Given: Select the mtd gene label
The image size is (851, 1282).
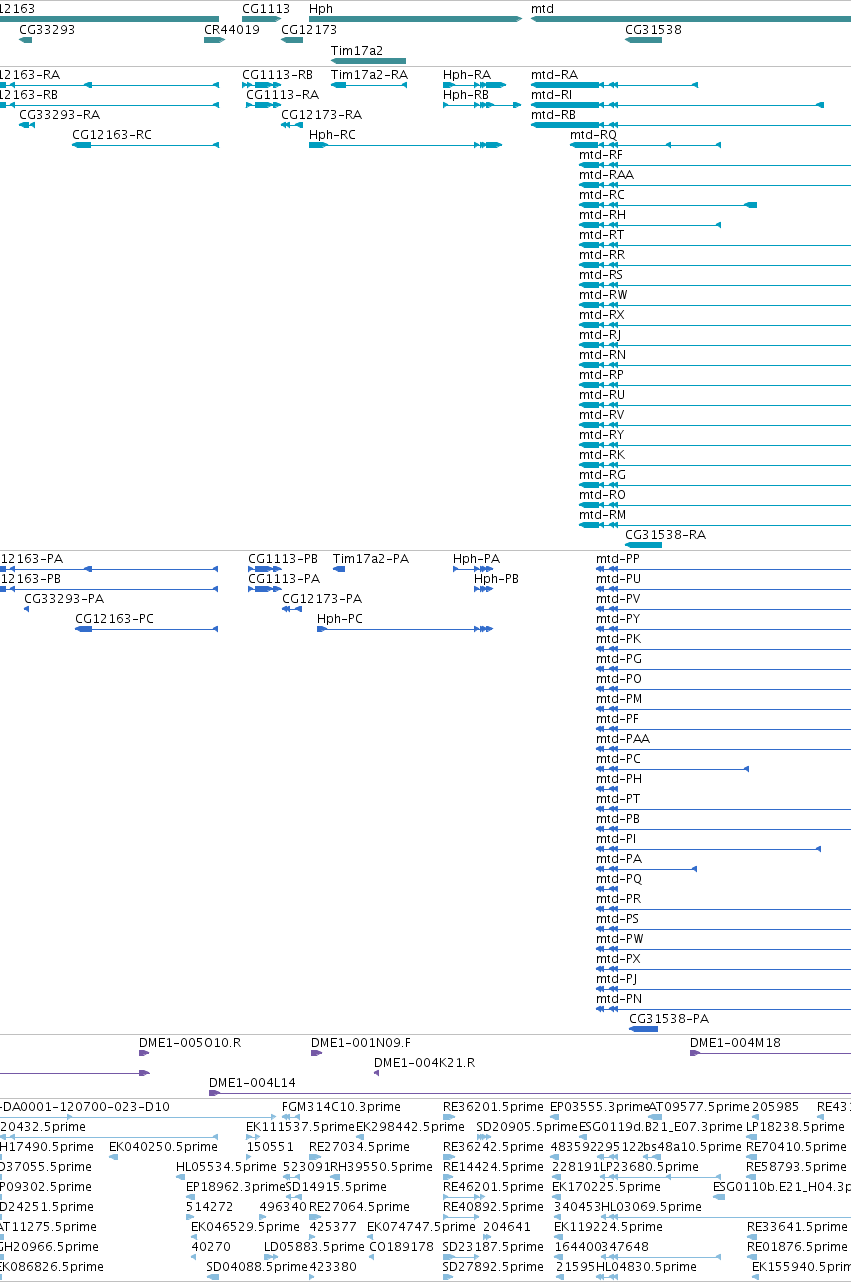Looking at the screenshot, I should click(x=542, y=8).
